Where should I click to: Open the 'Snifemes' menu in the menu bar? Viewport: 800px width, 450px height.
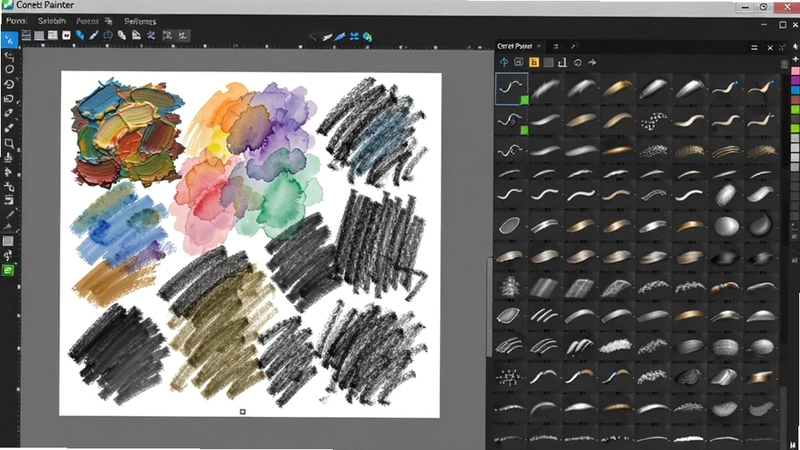(x=140, y=21)
